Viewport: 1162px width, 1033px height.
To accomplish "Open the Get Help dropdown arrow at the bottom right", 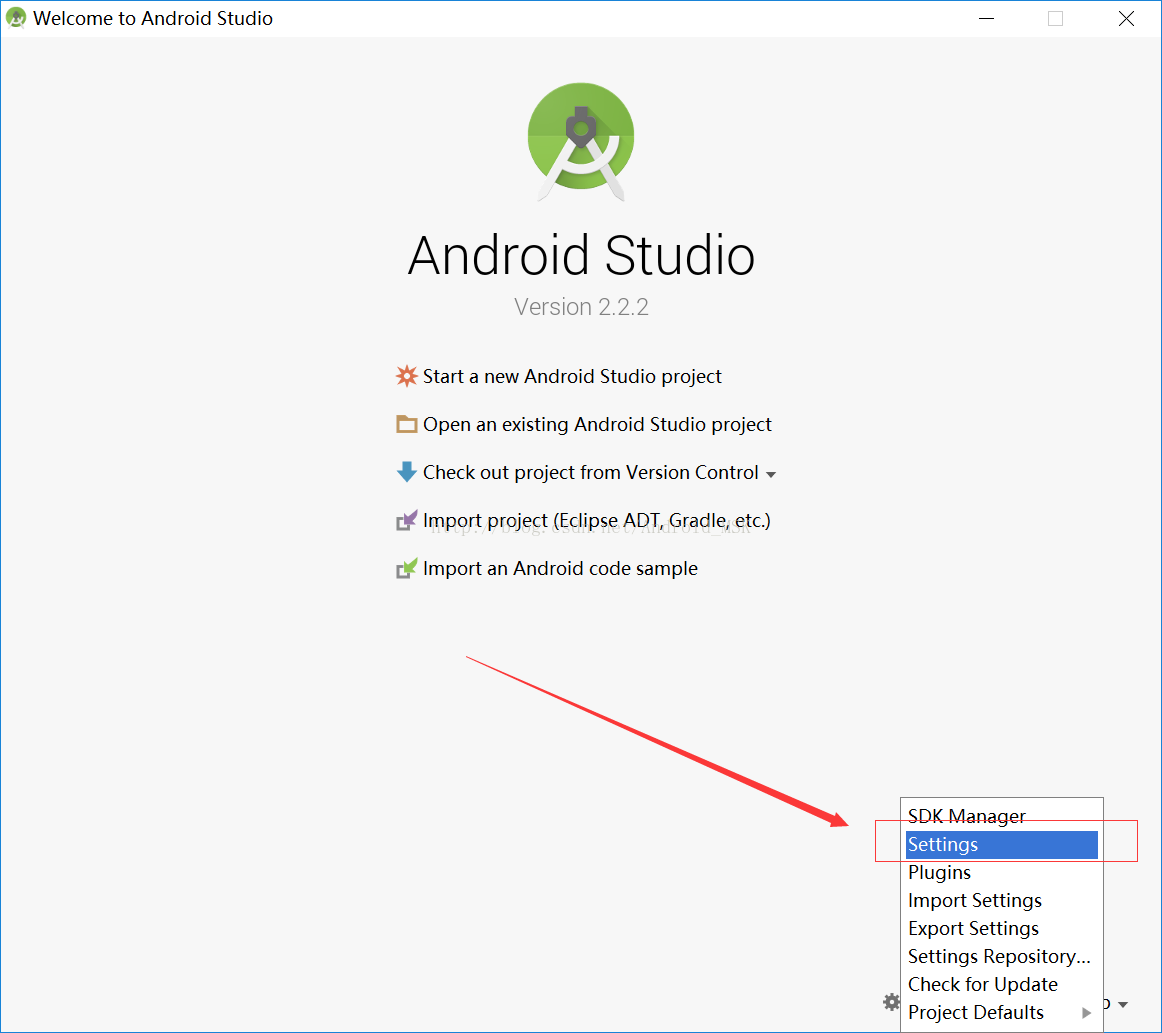I will [1123, 1005].
